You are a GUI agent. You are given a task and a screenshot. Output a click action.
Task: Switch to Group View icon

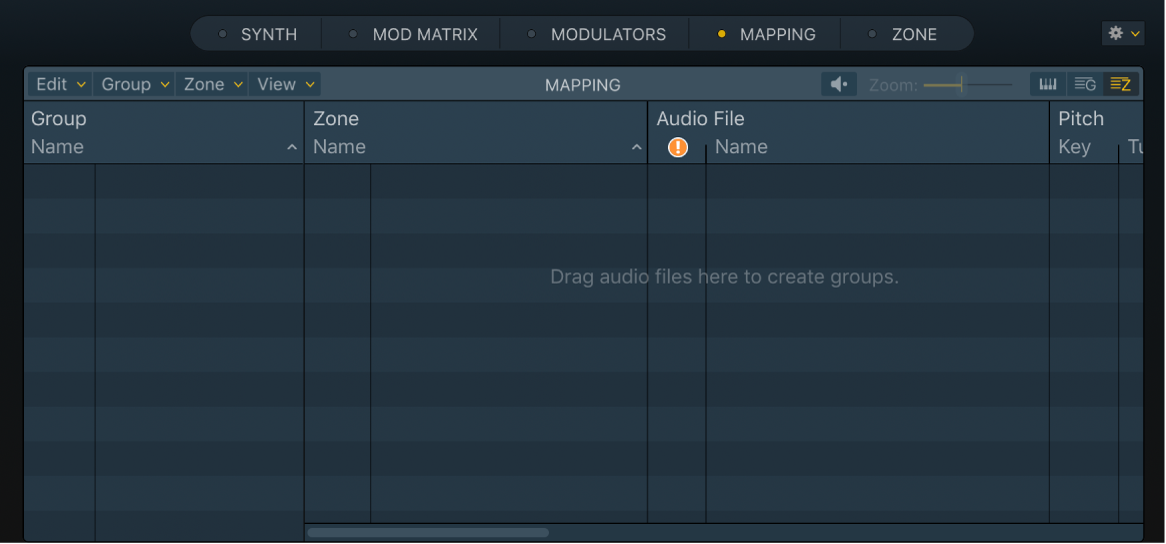click(x=1084, y=85)
